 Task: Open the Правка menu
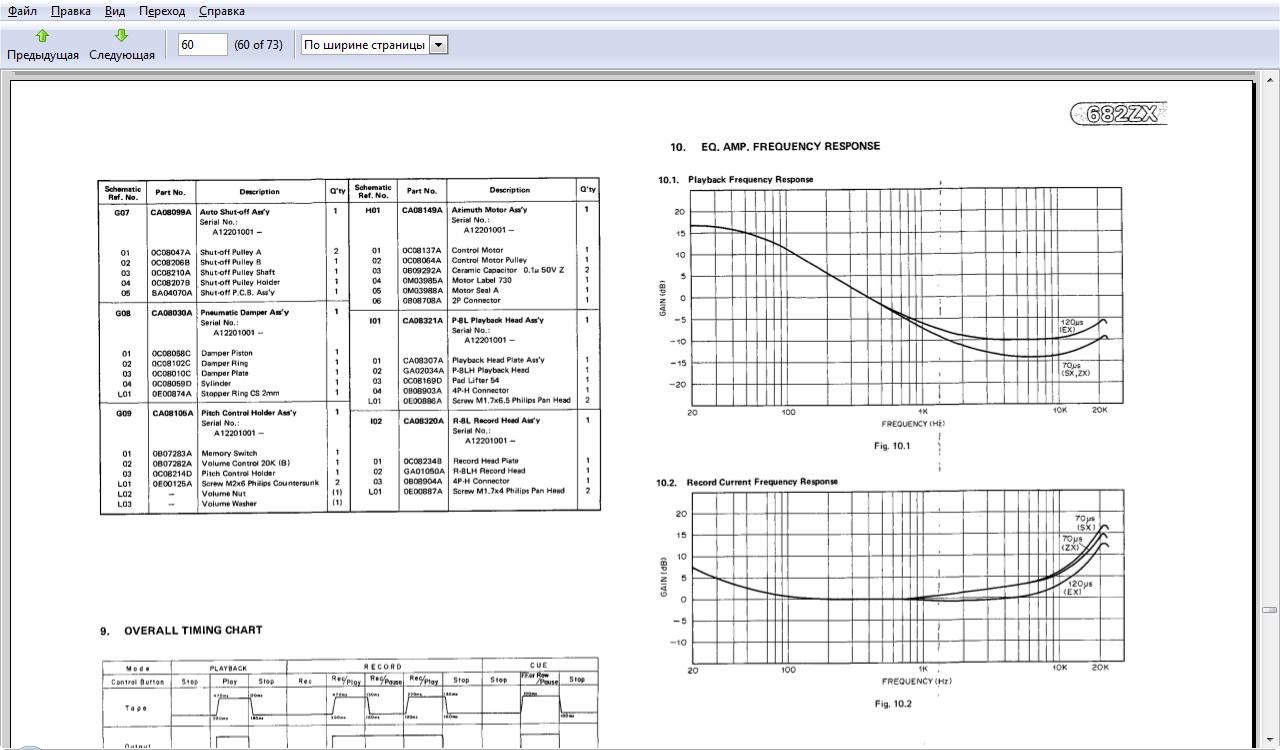pyautogui.click(x=70, y=11)
